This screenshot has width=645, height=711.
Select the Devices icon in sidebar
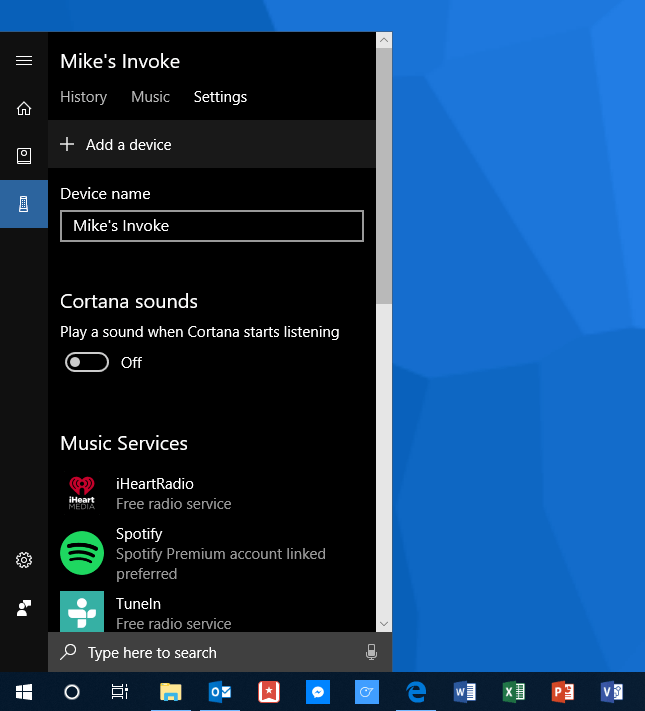pos(24,204)
